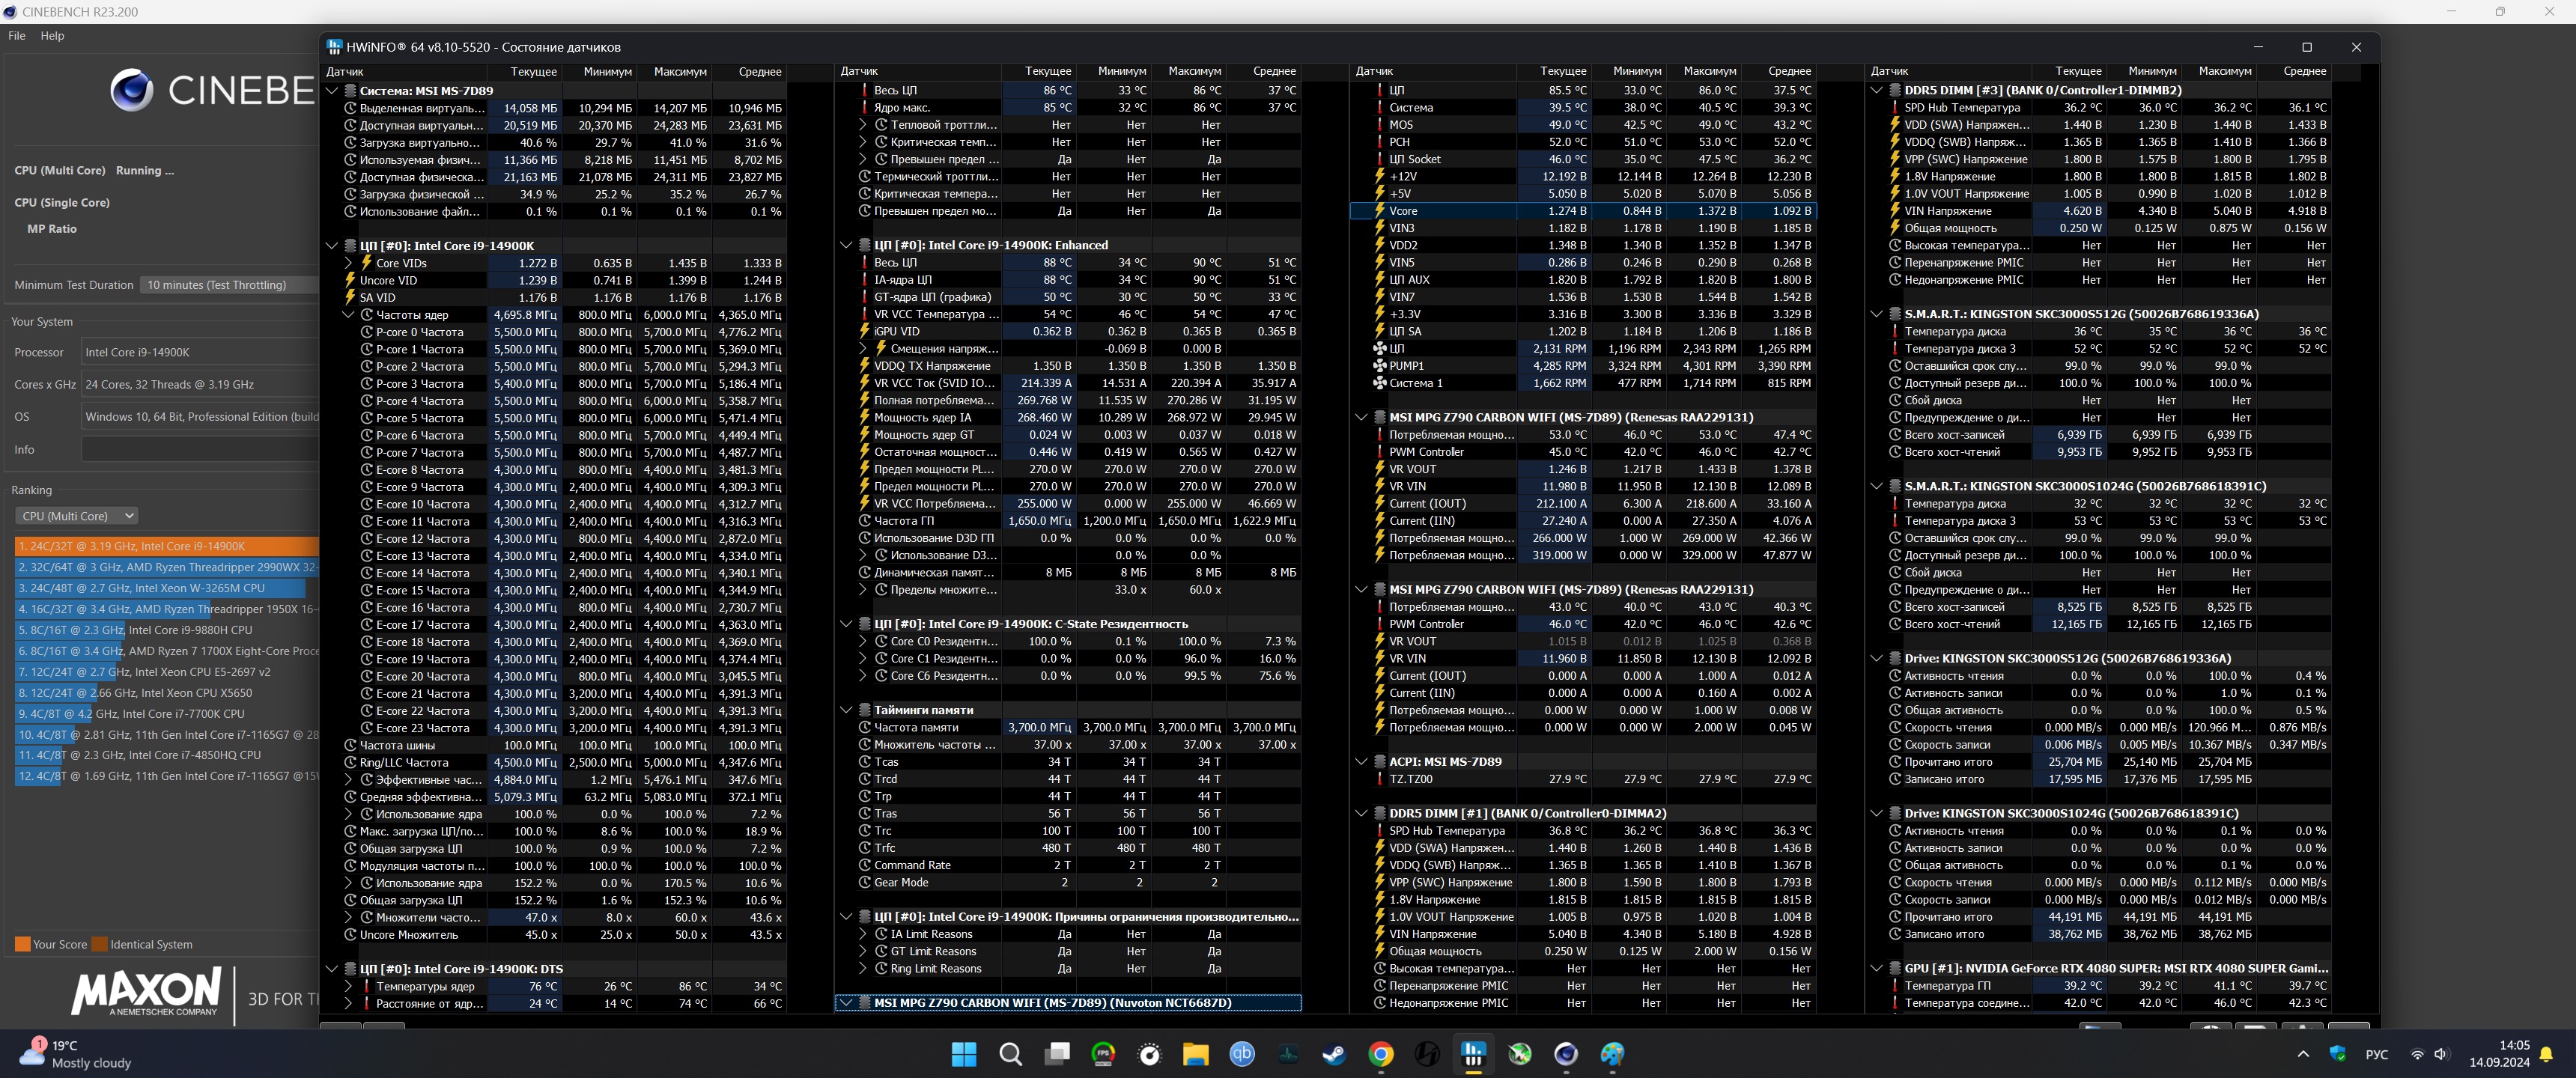The width and height of the screenshot is (2576, 1078).
Task: Expand the IA Limit Reasons row
Action: [x=863, y=934]
